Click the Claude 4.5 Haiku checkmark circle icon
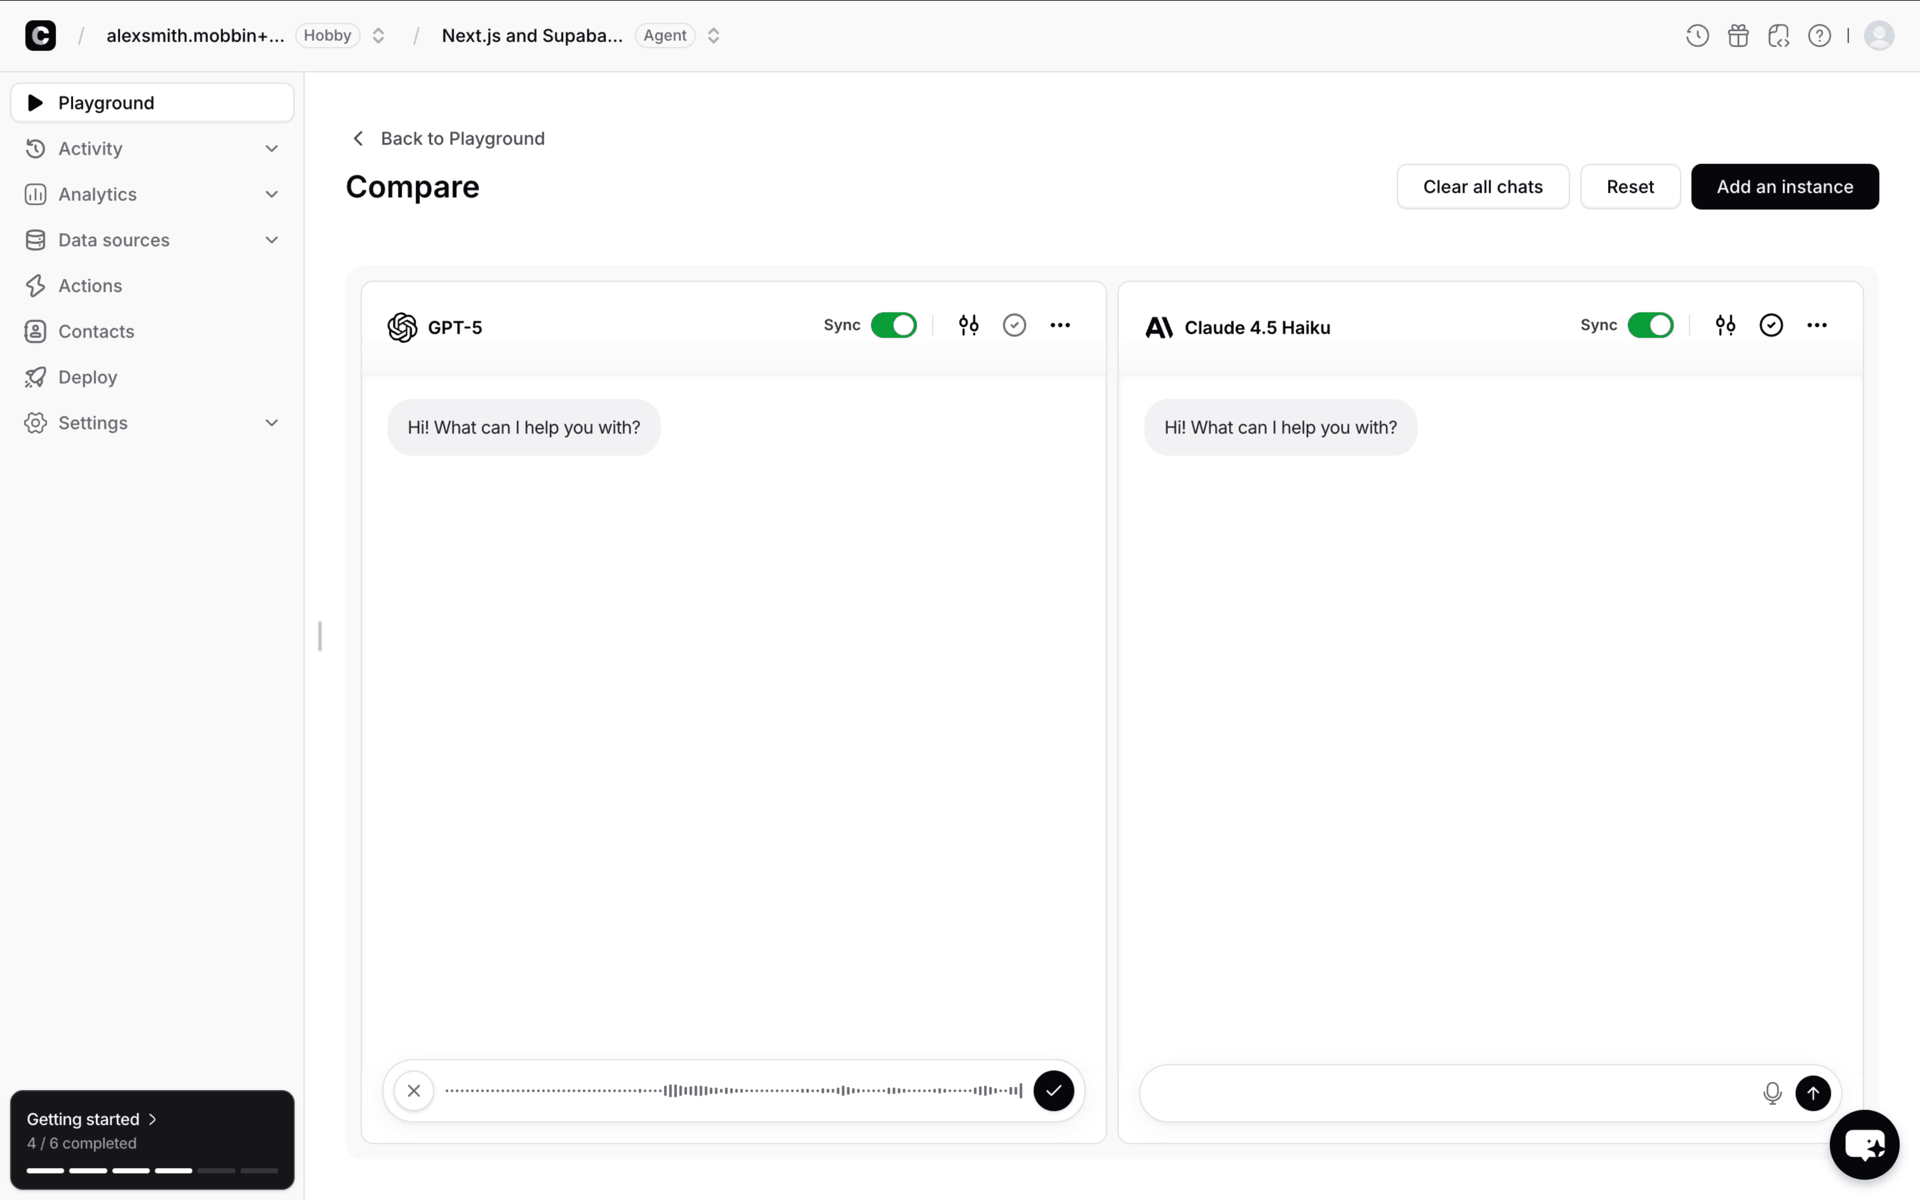Image resolution: width=1920 pixels, height=1200 pixels. [1771, 325]
